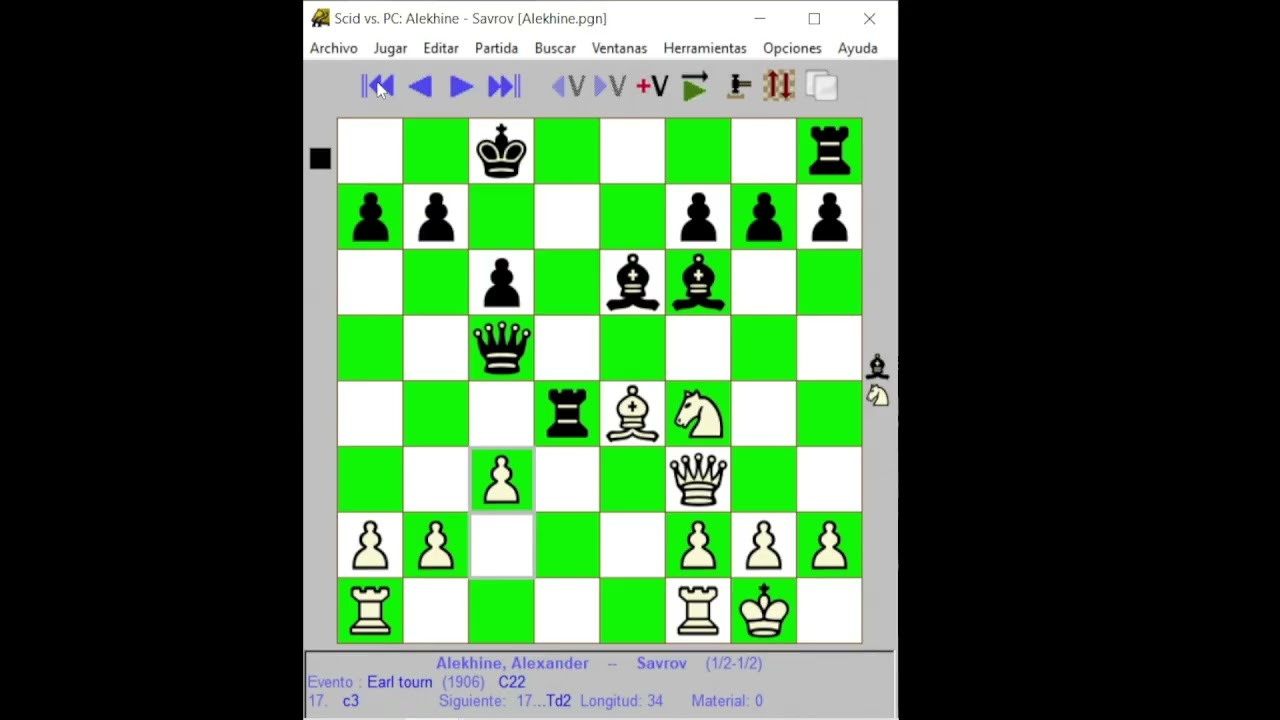The height and width of the screenshot is (720, 1280).
Task: Select the black bishop on e6
Action: click(x=632, y=282)
